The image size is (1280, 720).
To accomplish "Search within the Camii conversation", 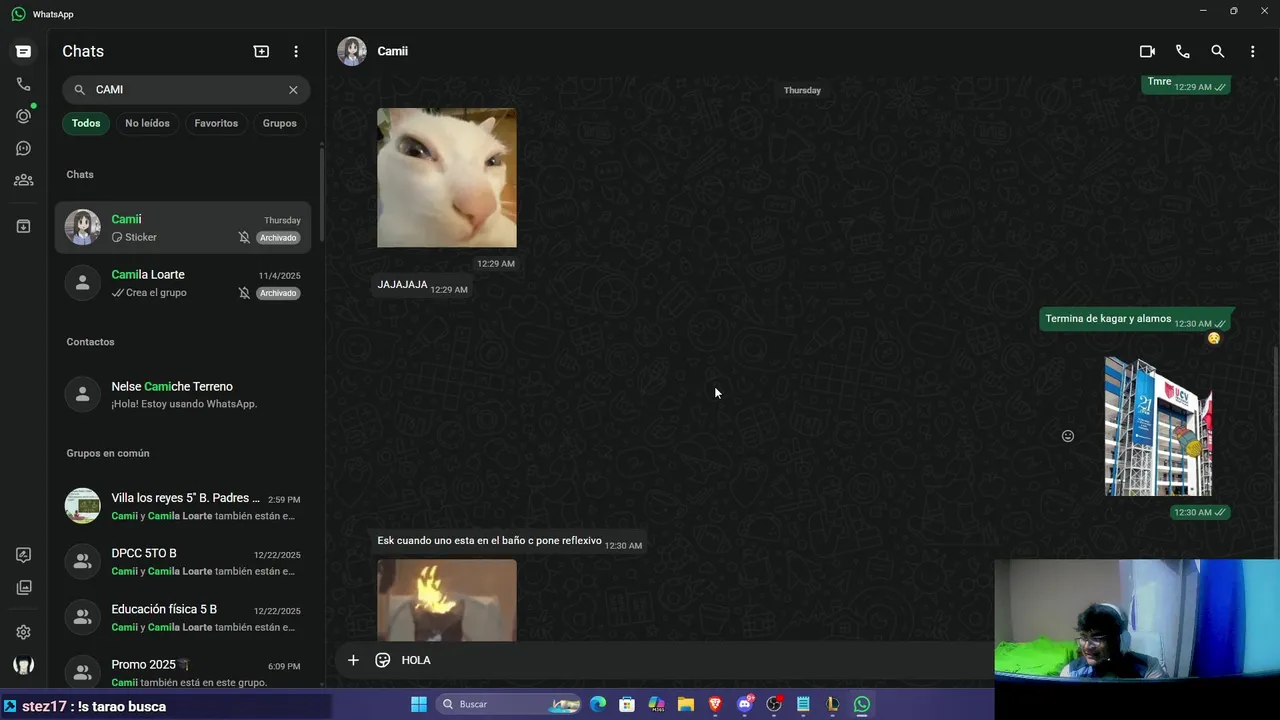I will pos(1218,51).
